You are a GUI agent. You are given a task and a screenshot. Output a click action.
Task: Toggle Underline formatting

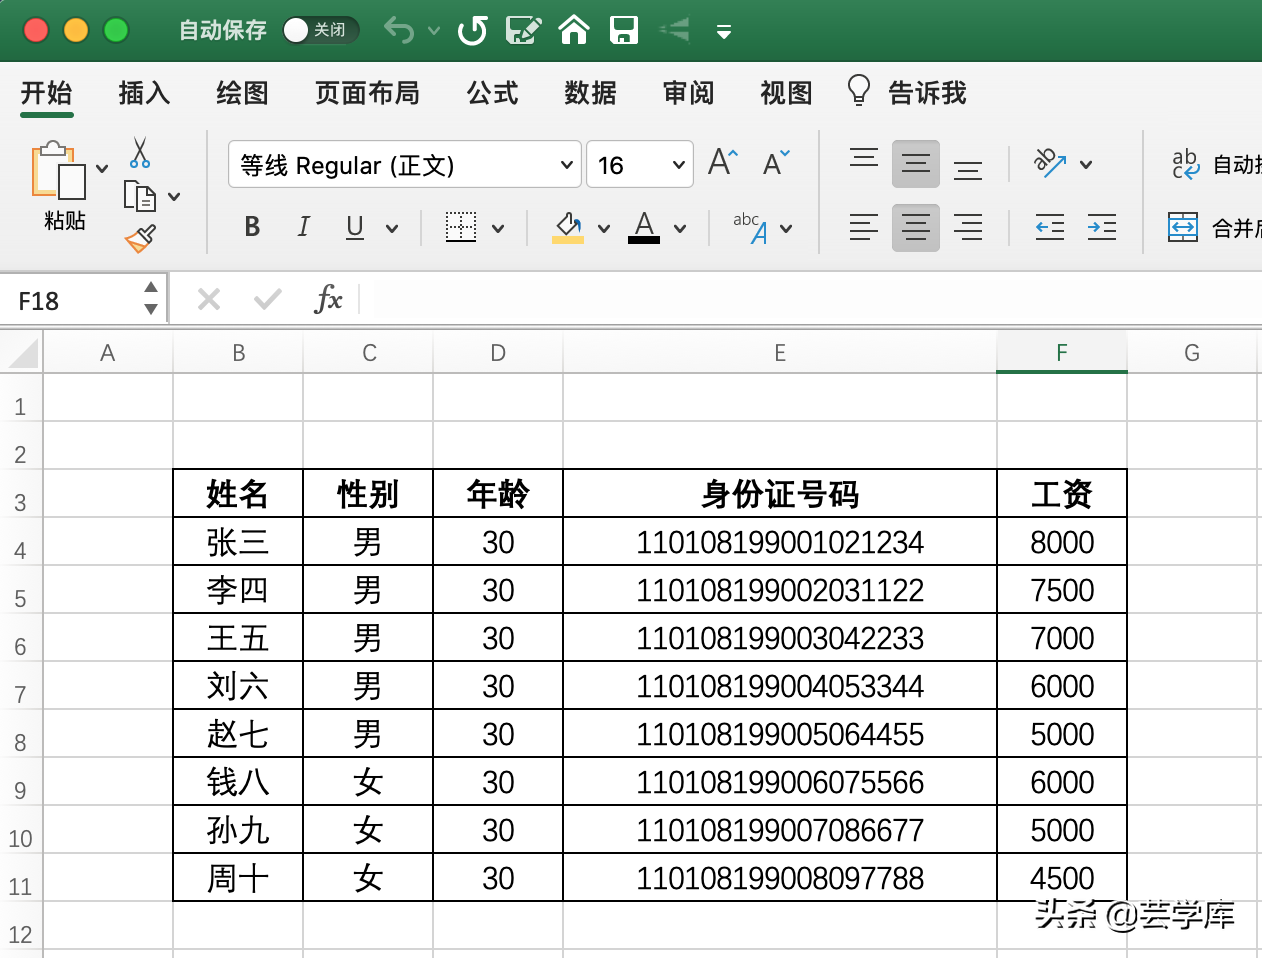pyautogui.click(x=355, y=227)
